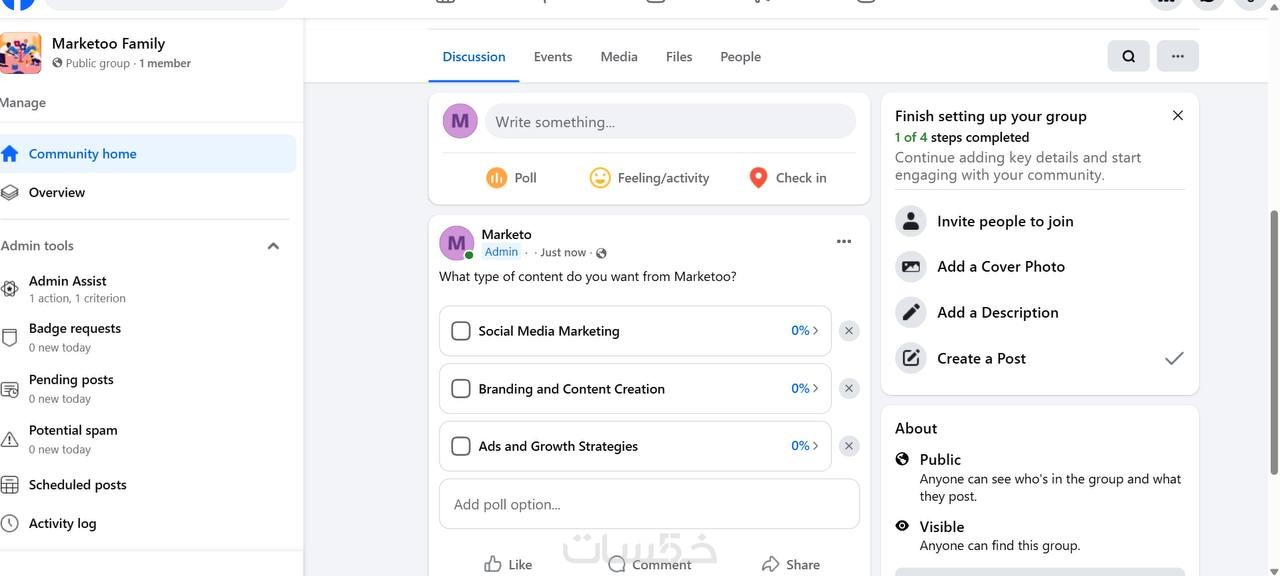The height and width of the screenshot is (576, 1280).
Task: Collapse the Admin tools section
Action: click(273, 246)
